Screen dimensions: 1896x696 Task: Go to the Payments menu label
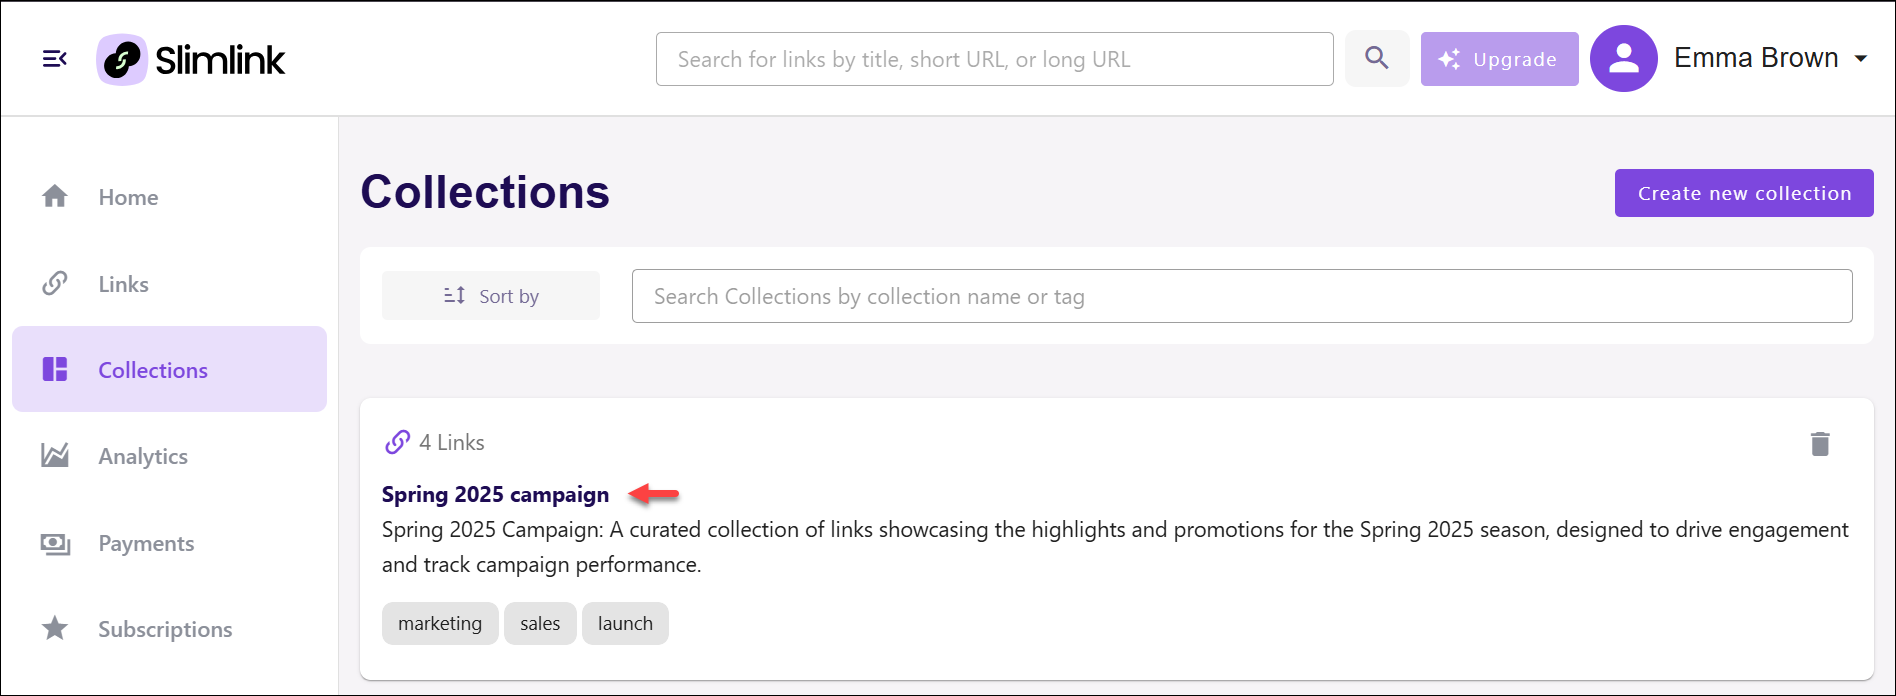coord(146,543)
